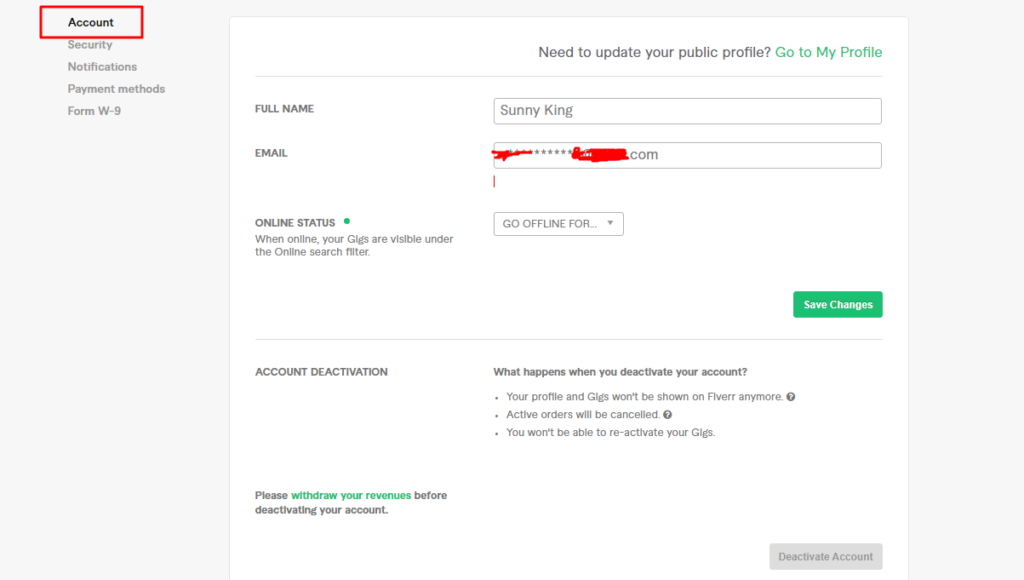Click help icon beside Active orders cancelled
1024x580 pixels.
click(667, 415)
